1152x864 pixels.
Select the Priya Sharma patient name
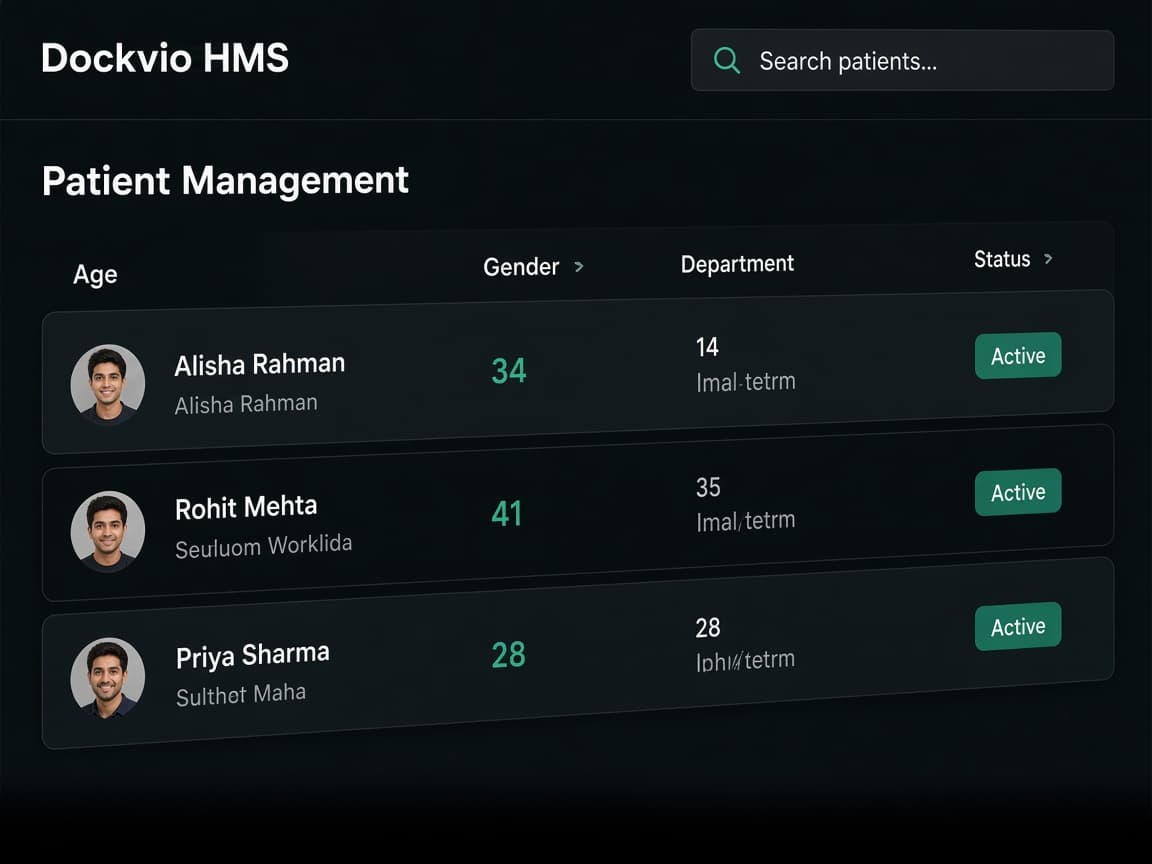(x=252, y=655)
